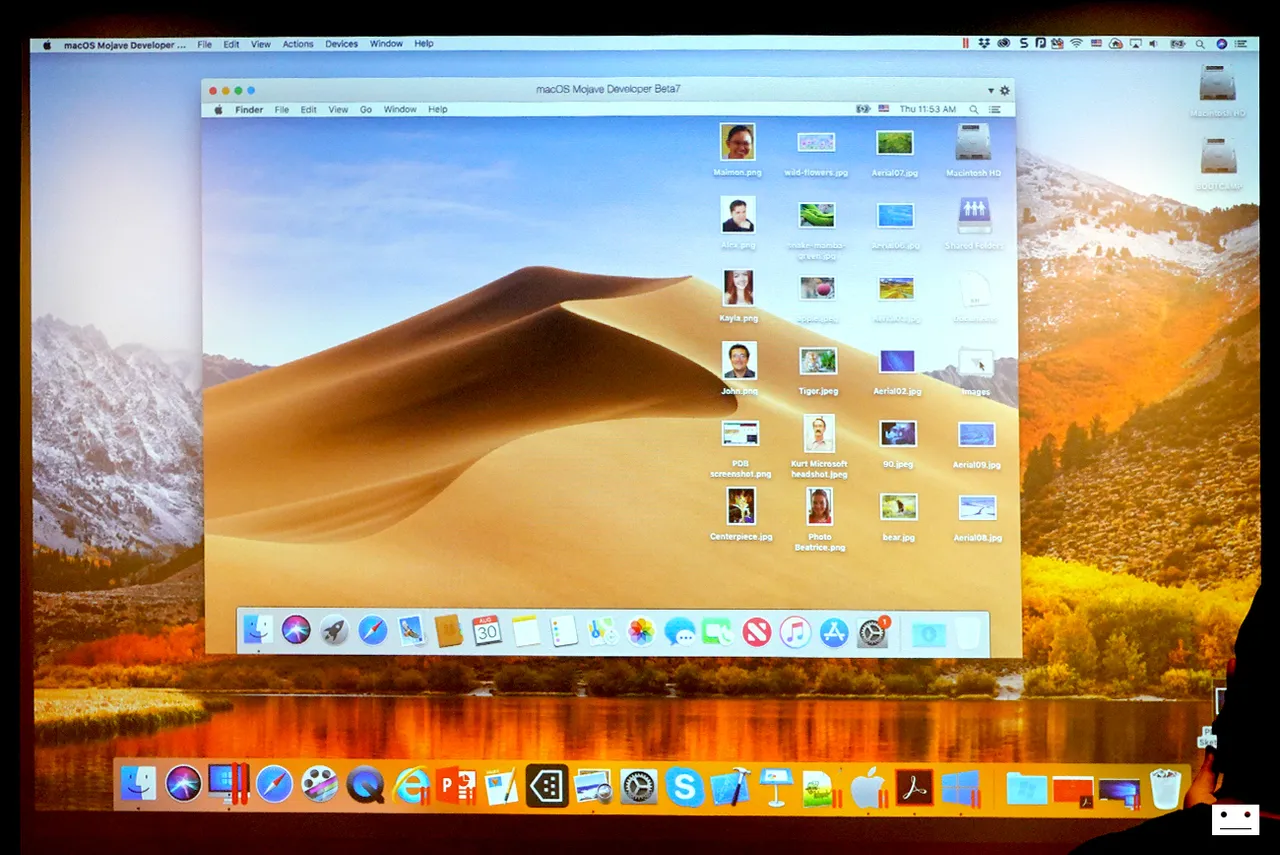Image resolution: width=1280 pixels, height=855 pixels.
Task: Expand the dropdown arrow beside VM gear icon
Action: coord(991,90)
